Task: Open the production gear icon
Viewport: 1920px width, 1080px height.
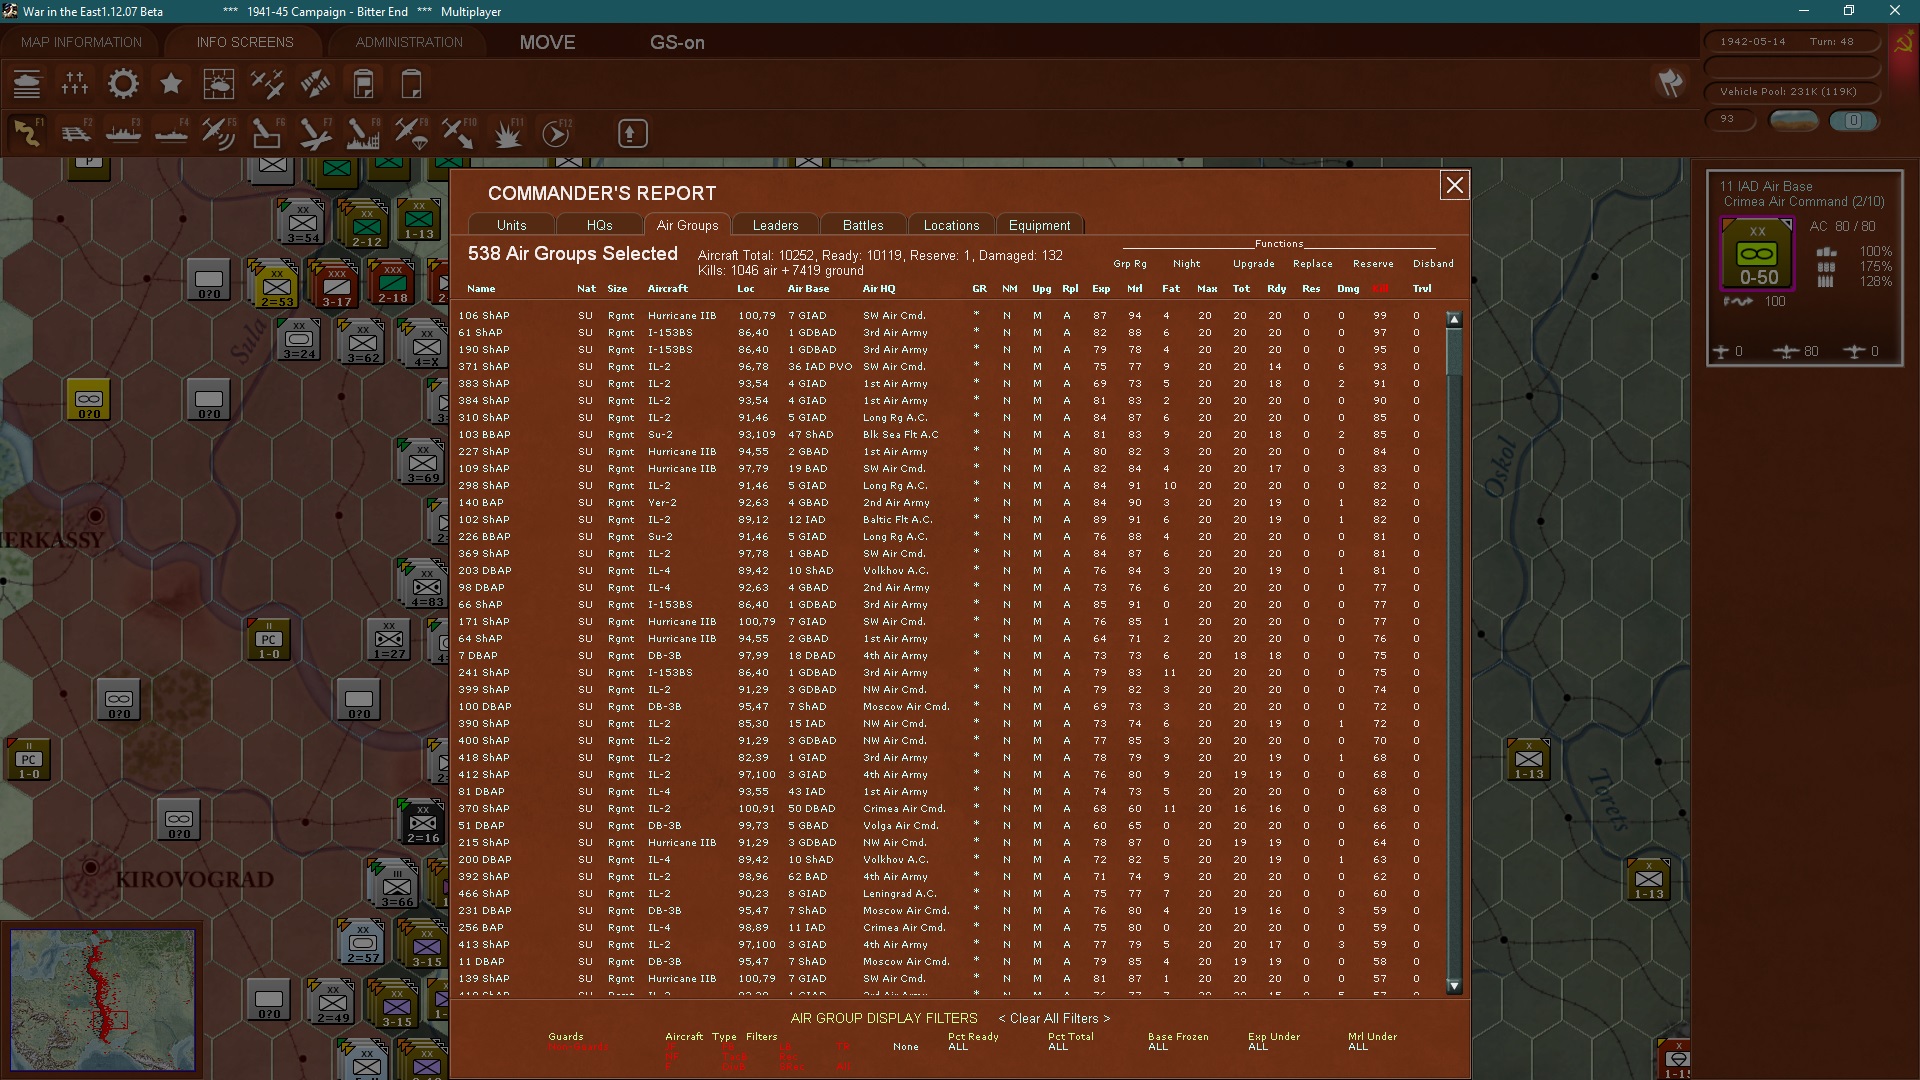Action: point(123,84)
